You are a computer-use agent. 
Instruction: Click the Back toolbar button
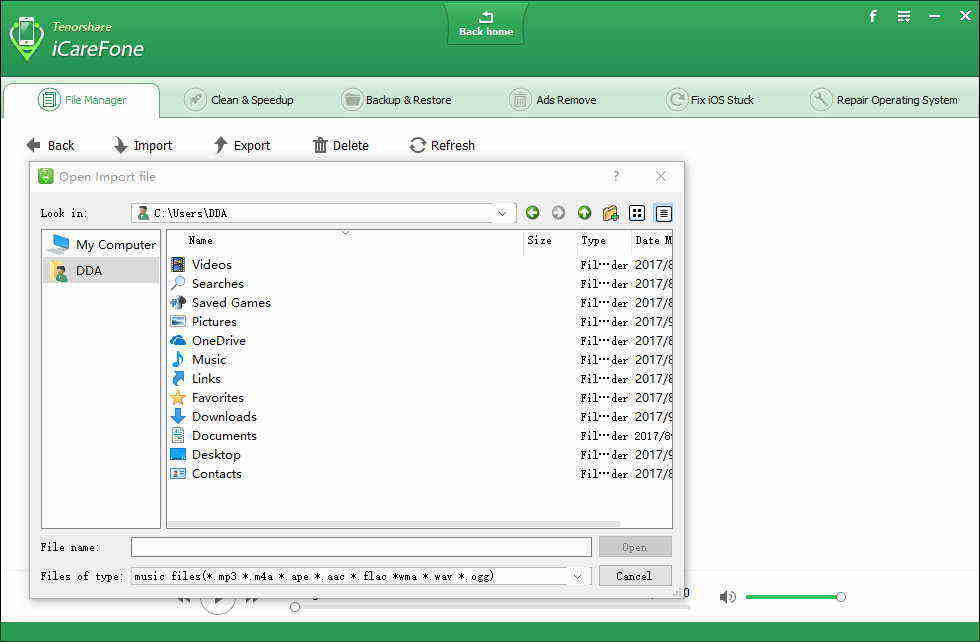[51, 146]
